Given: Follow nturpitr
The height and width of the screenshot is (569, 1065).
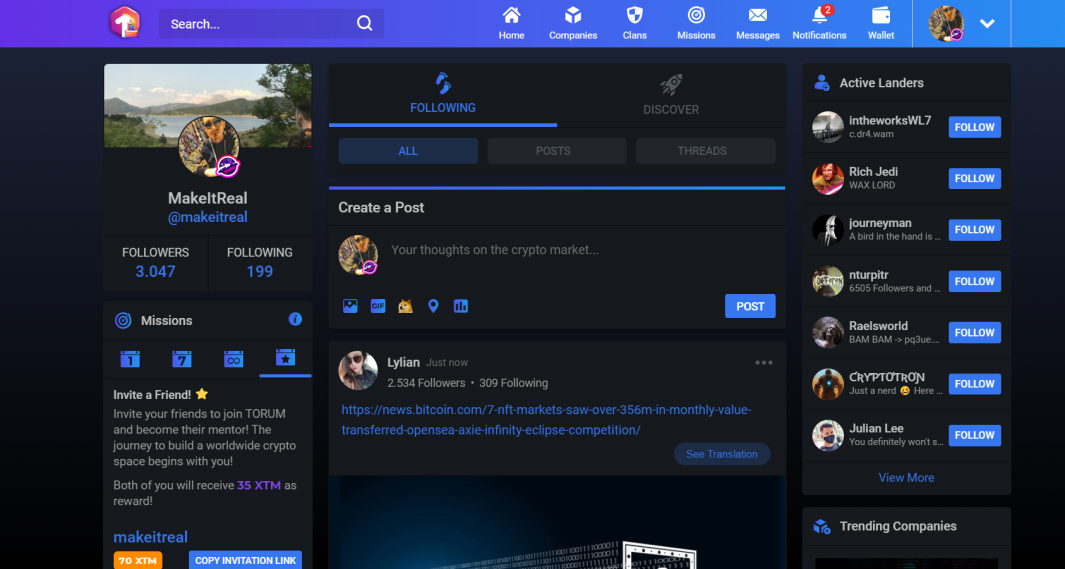Looking at the screenshot, I should 974,281.
